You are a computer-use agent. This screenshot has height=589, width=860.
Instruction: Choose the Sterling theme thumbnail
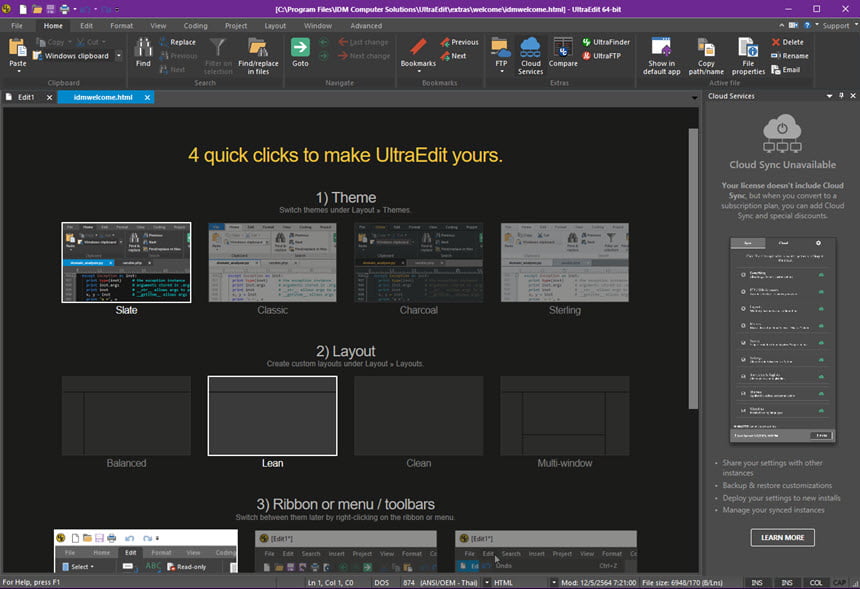pos(565,262)
